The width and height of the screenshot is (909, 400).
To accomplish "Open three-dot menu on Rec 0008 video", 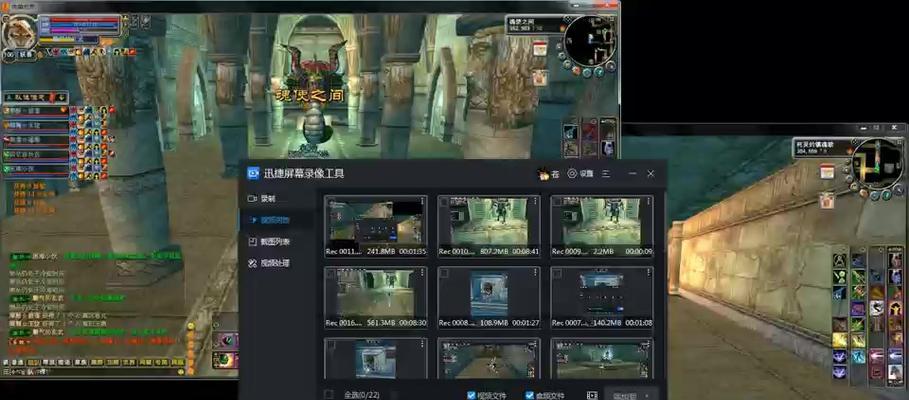I will tap(535, 272).
